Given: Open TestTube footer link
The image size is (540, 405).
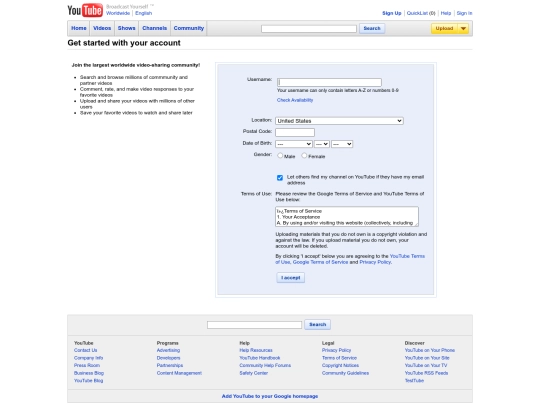Looking at the screenshot, I should 414,381.
